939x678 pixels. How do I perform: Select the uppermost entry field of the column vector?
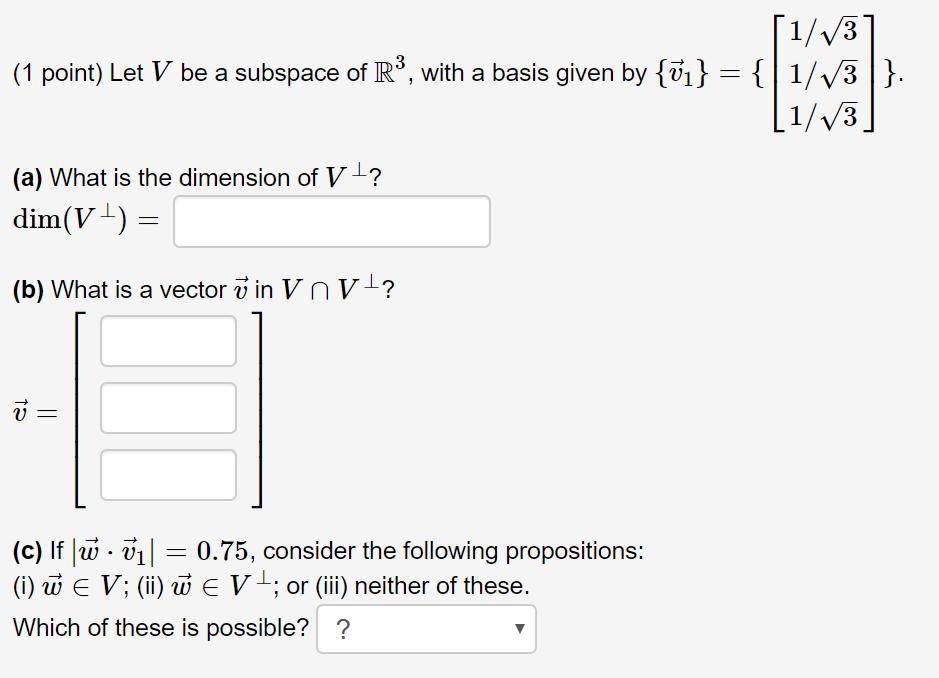[167, 341]
